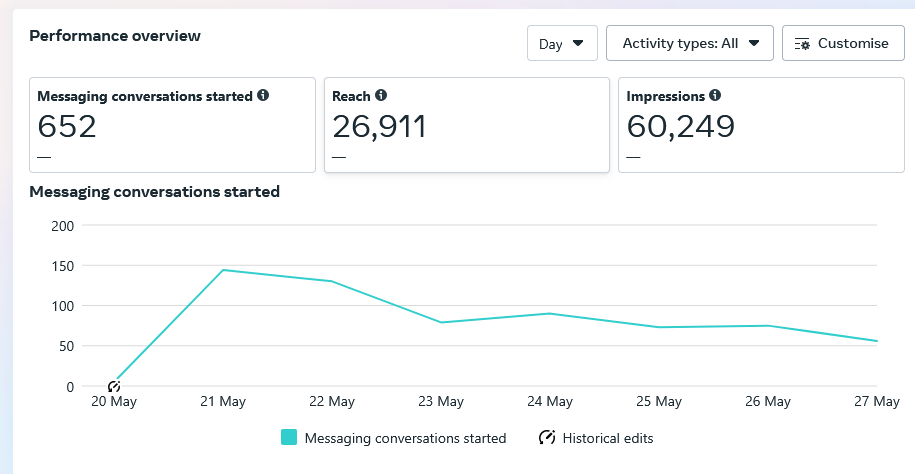Toggle Historical edits legend label
915x474 pixels.
coord(608,438)
